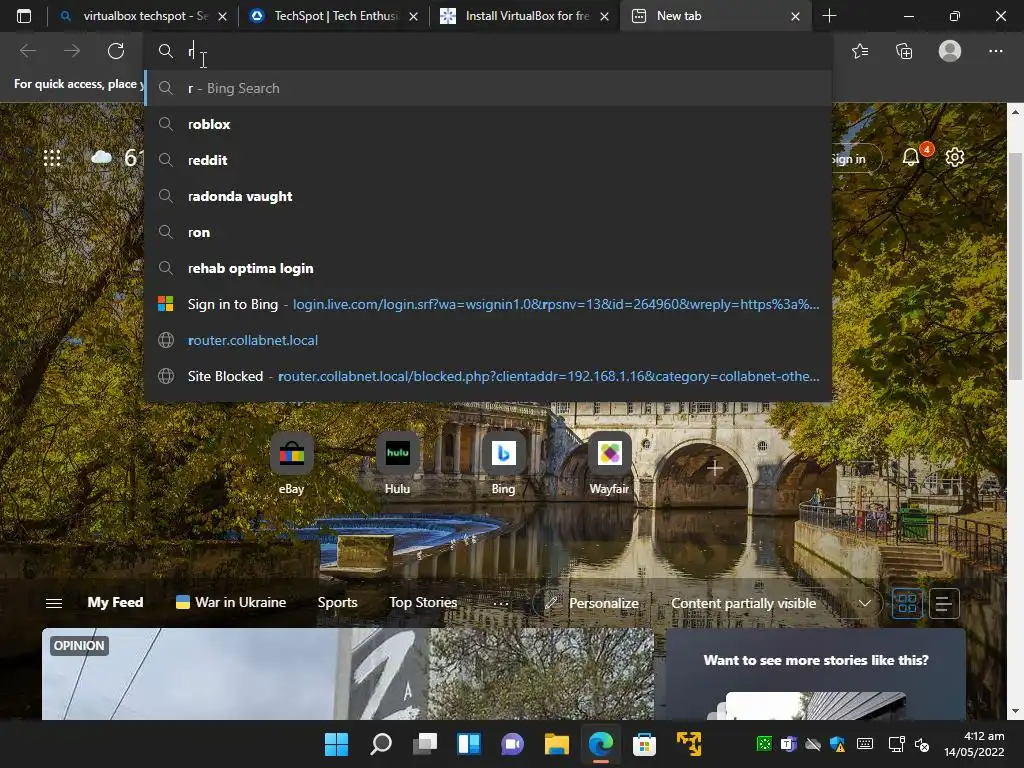Open Microsoft Store on taskbar
This screenshot has width=1024, height=768.
point(644,743)
